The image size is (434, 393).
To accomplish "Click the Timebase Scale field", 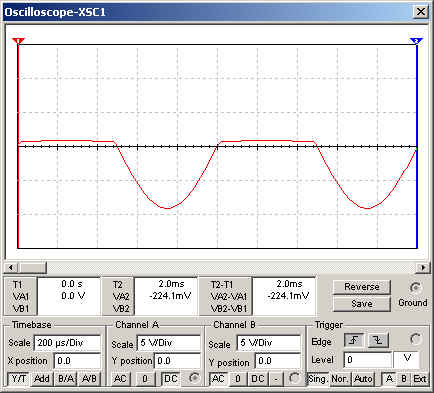I will (68, 343).
